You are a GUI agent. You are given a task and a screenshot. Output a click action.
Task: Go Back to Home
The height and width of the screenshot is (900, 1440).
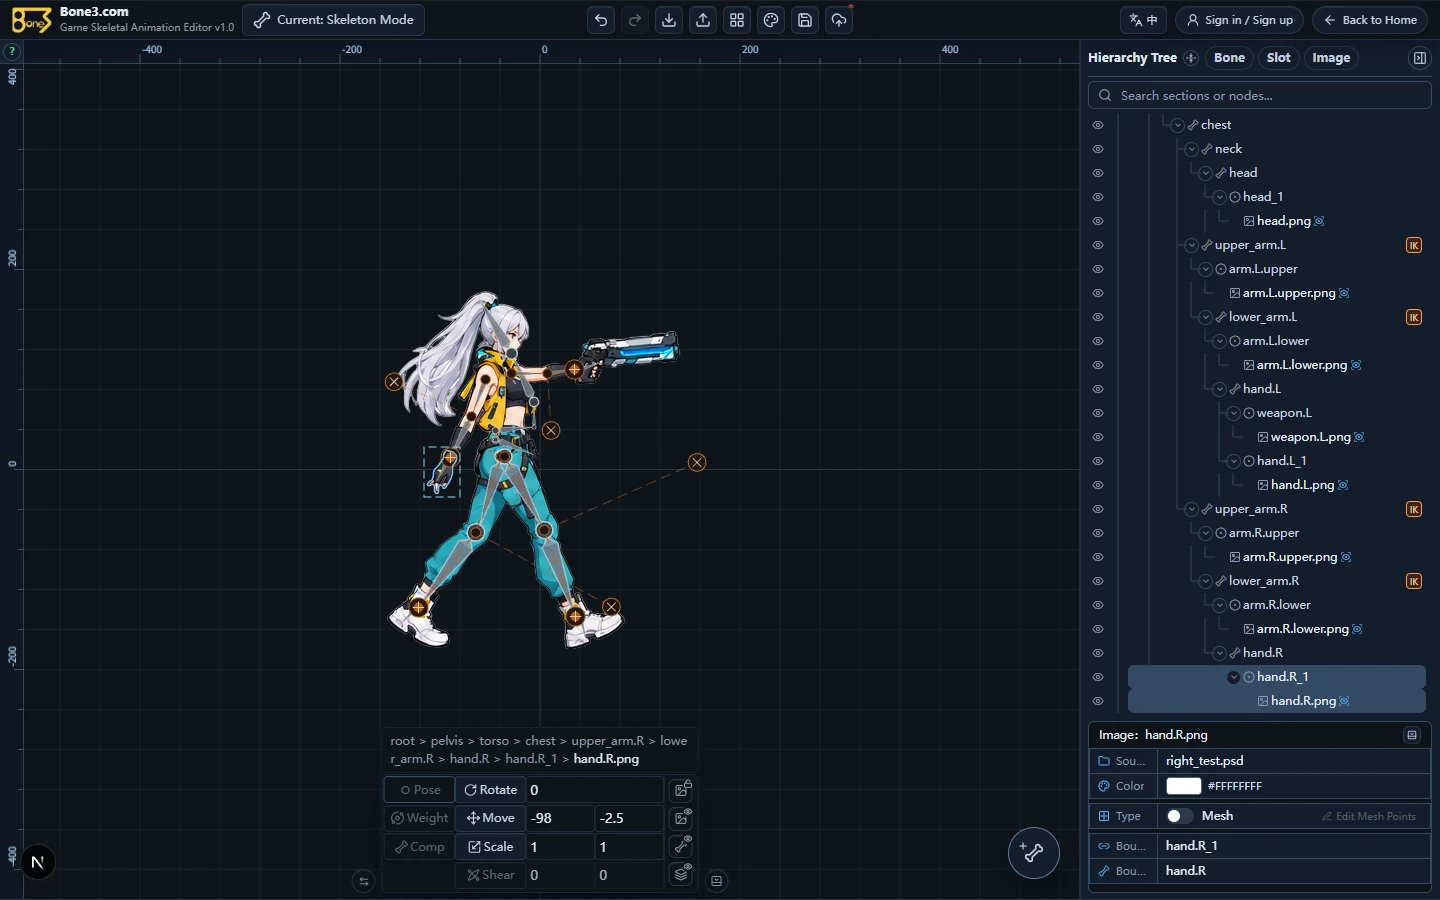click(x=1370, y=20)
